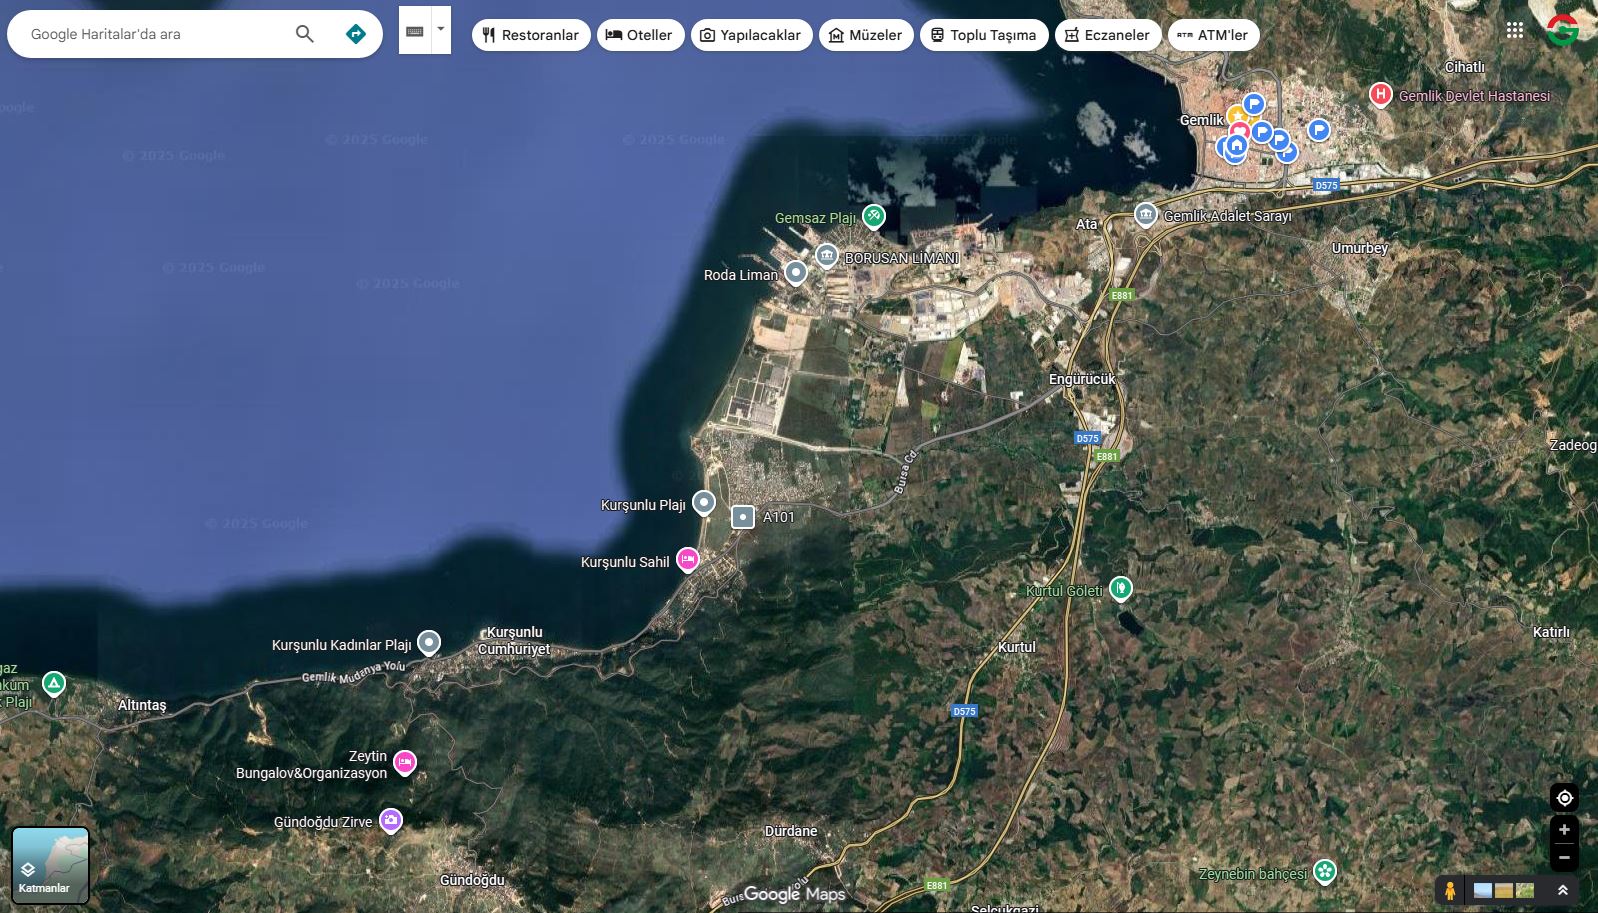Image resolution: width=1598 pixels, height=913 pixels.
Task: Zoom in with the plus button
Action: click(1564, 830)
